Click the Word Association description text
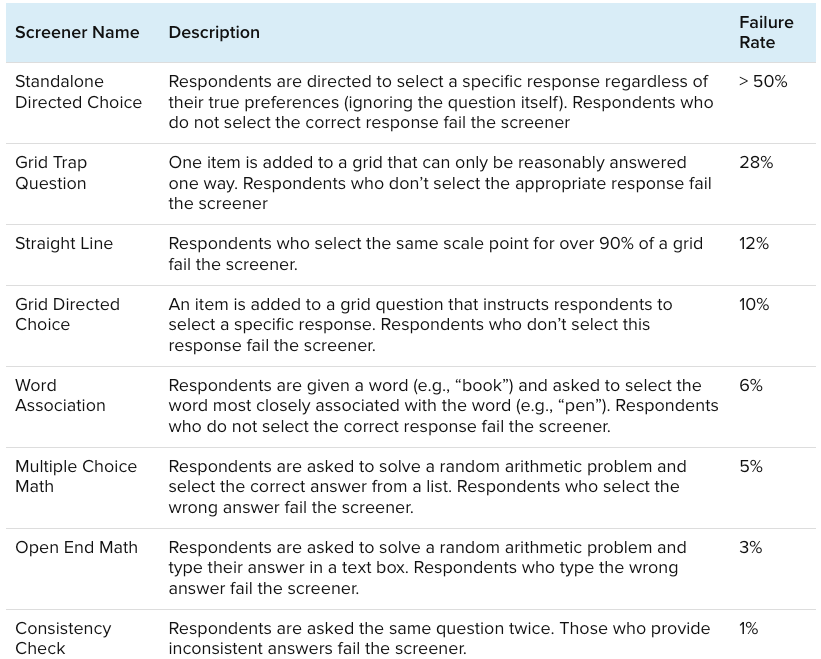The height and width of the screenshot is (659, 821). point(443,406)
